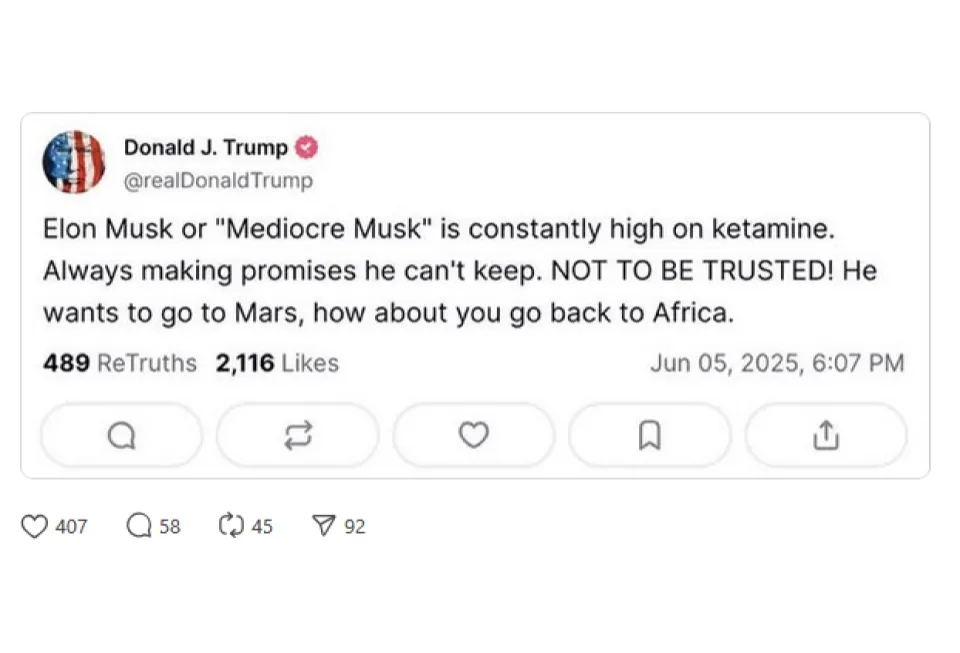The height and width of the screenshot is (653, 960).
Task: Like the embedded post with the heart button
Action: coord(473,436)
